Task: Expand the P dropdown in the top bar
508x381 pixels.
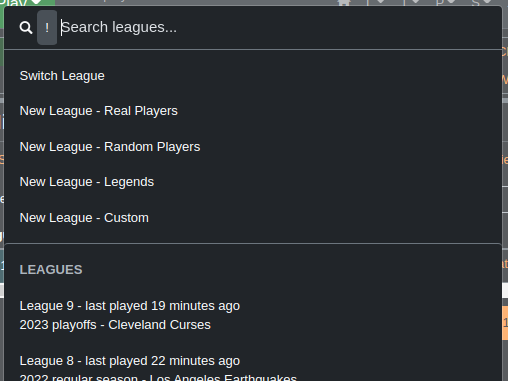Action: 445,3
